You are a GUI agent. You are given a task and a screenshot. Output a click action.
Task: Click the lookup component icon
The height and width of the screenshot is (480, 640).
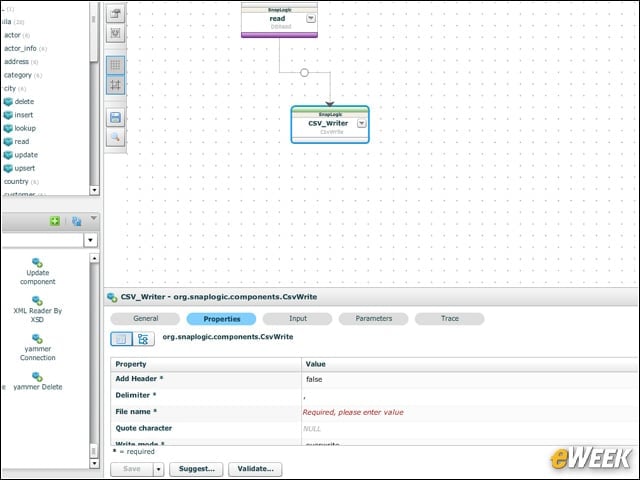(x=8, y=128)
